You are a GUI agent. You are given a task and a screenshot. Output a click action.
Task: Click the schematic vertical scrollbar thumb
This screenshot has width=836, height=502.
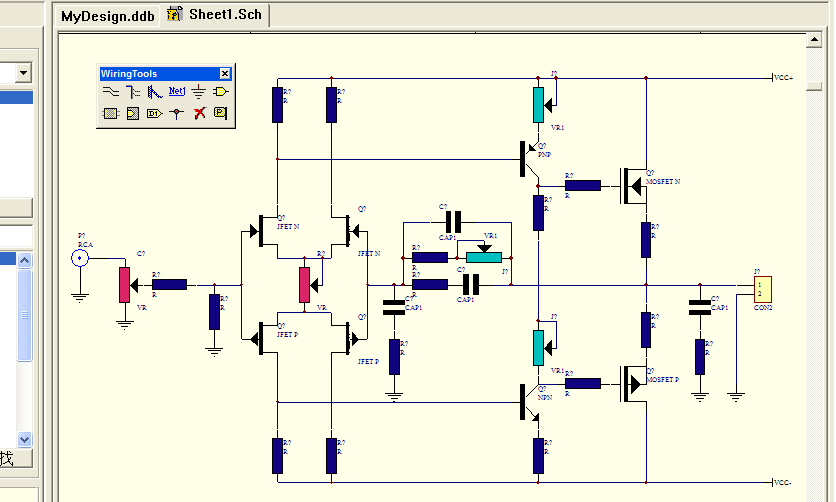coord(814,86)
